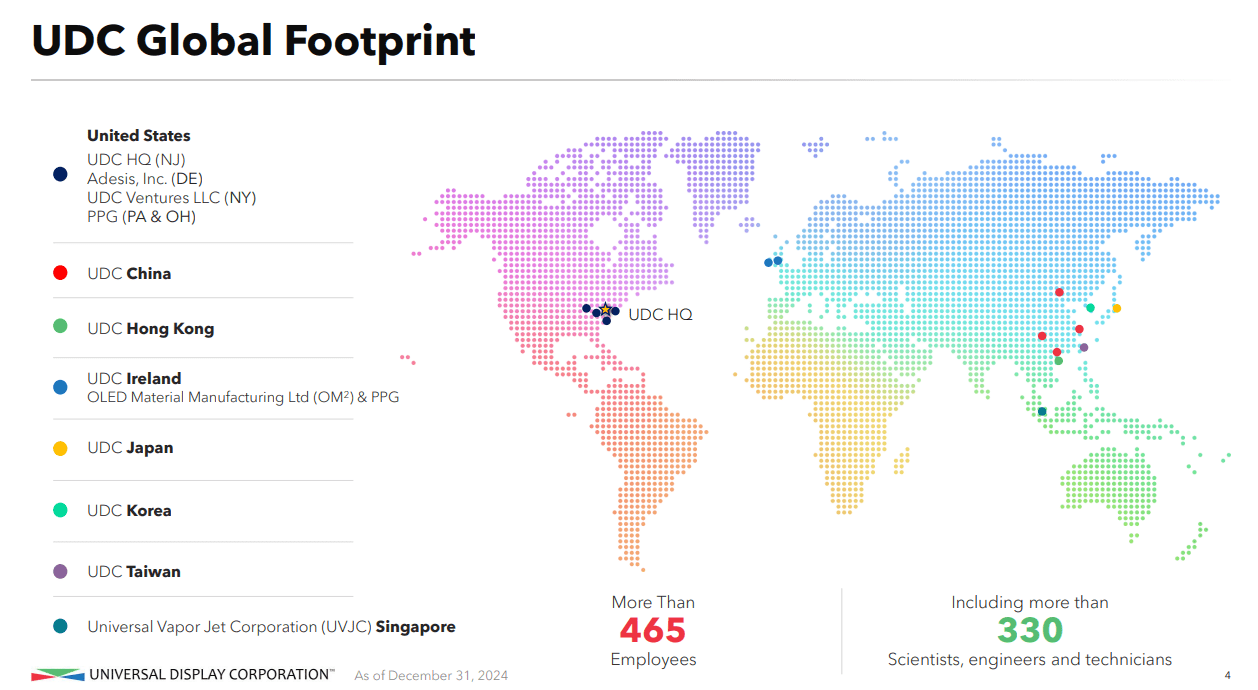Click the red UDC China legend dot
The image size is (1258, 690).
(60, 273)
